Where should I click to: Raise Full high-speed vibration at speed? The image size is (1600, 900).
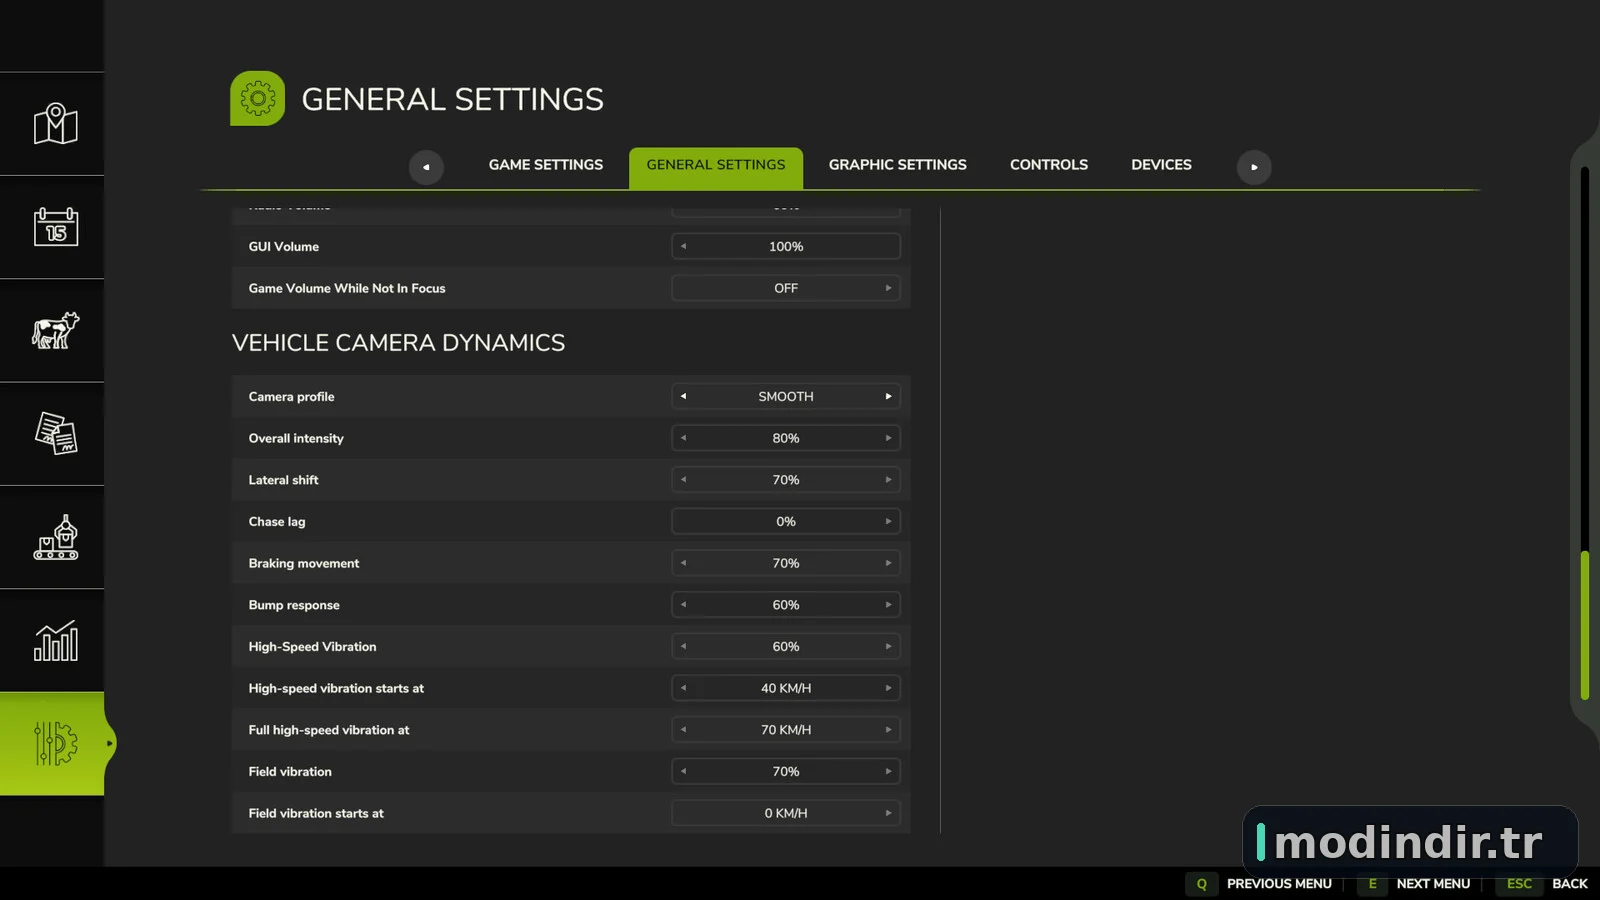(888, 730)
